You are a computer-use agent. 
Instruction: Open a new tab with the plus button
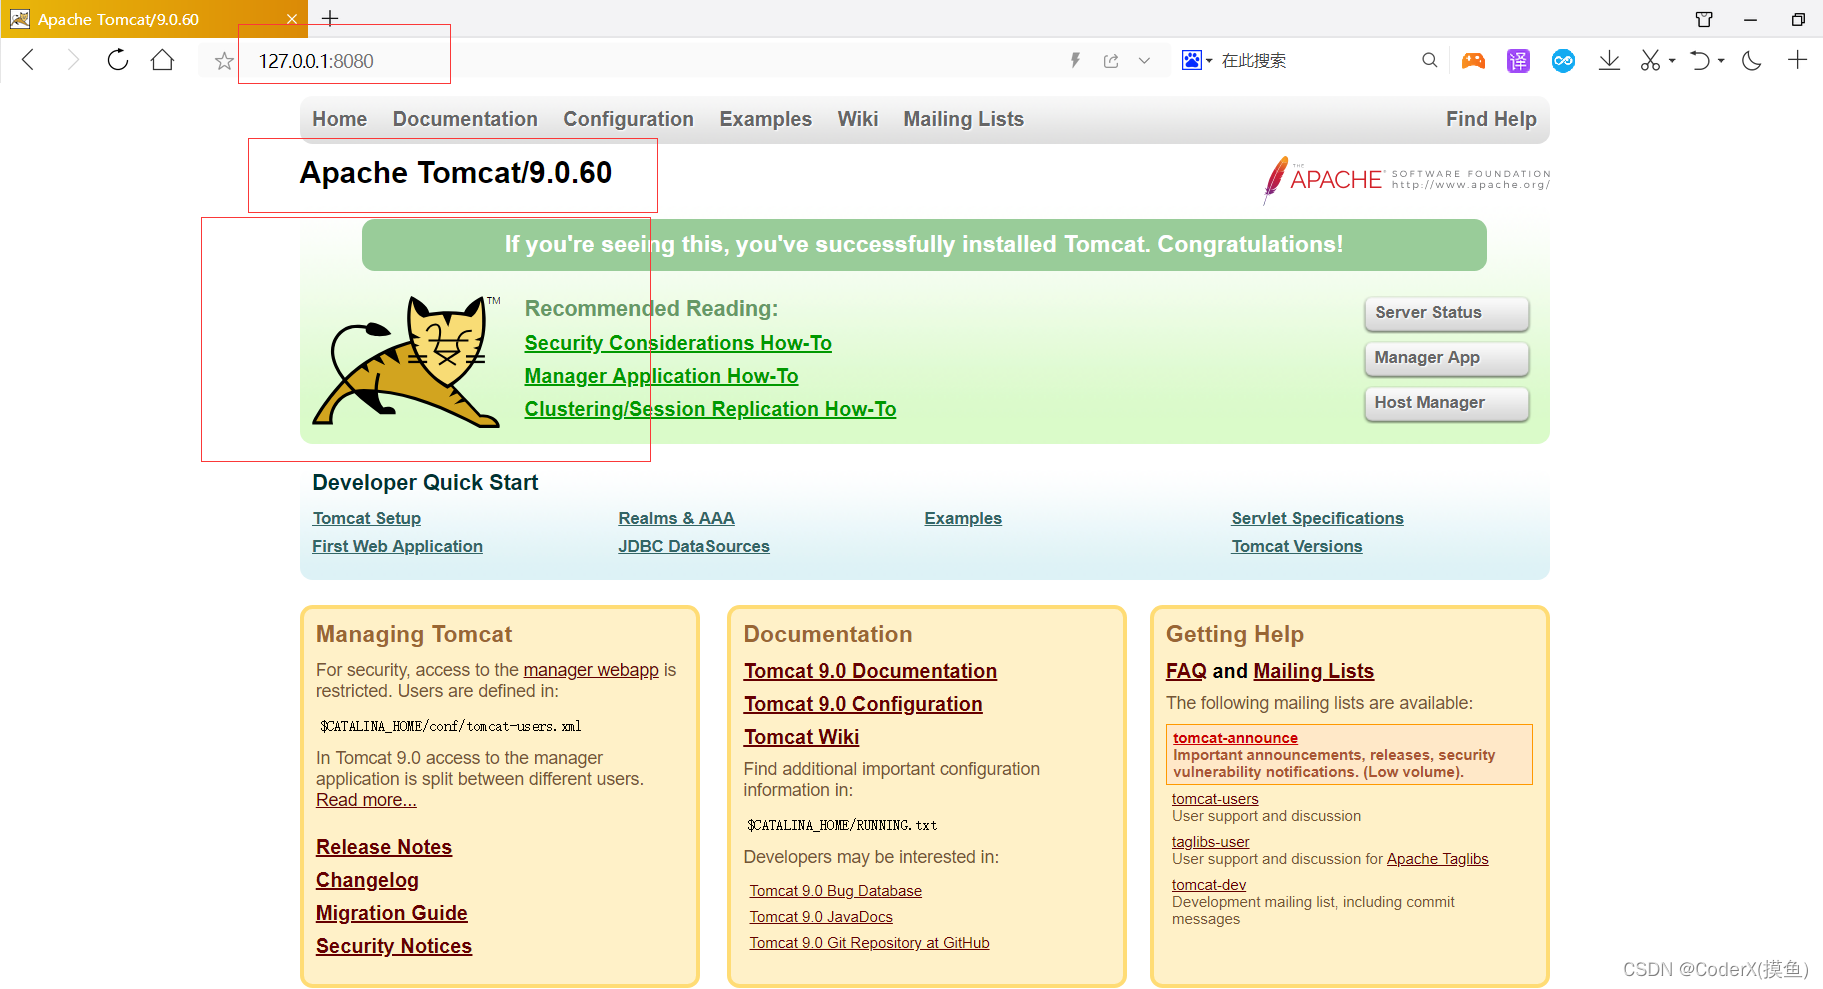click(330, 18)
